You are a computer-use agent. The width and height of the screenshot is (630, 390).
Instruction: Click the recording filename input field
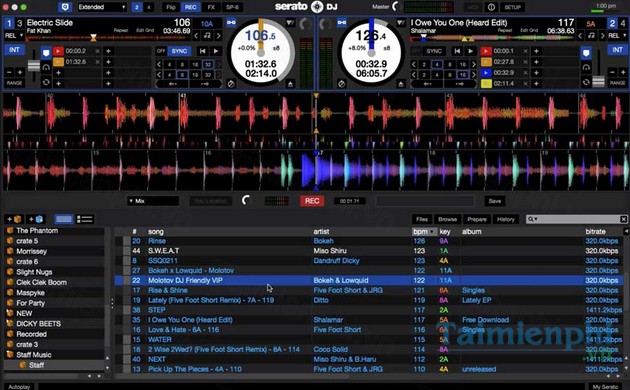(x=425, y=201)
